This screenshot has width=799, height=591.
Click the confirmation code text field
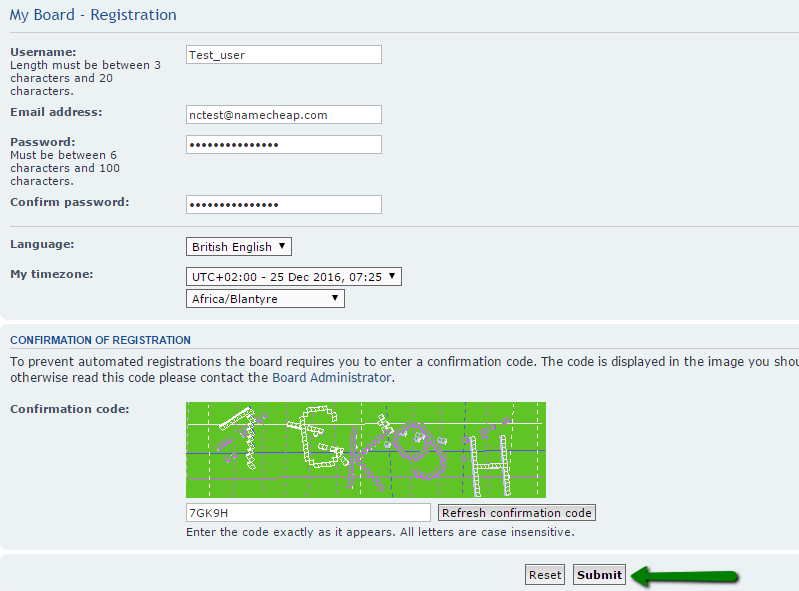[308, 513]
